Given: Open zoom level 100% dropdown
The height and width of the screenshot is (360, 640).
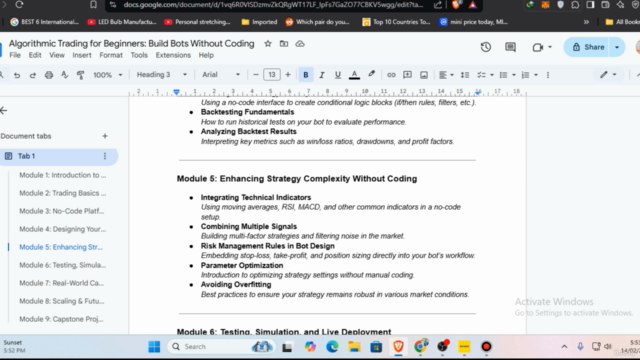Looking at the screenshot, I should (107, 75).
